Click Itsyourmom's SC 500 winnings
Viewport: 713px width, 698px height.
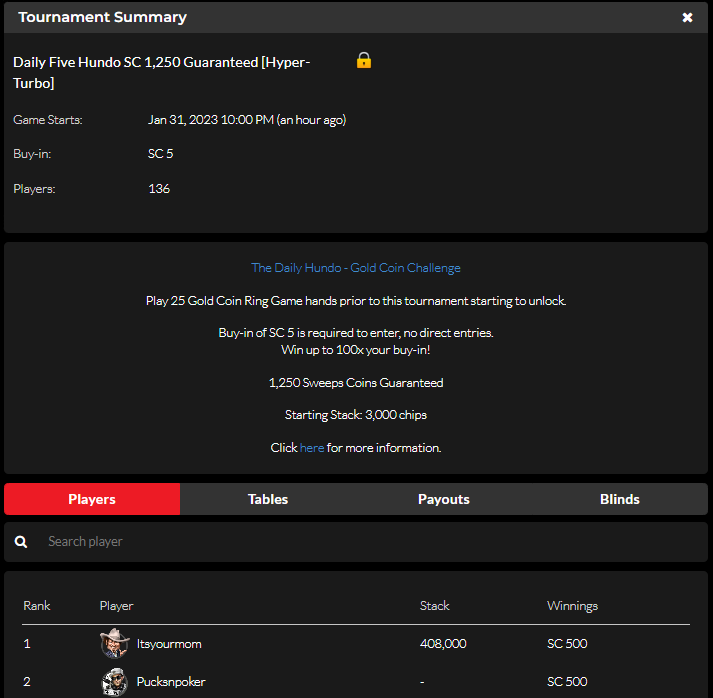click(567, 644)
